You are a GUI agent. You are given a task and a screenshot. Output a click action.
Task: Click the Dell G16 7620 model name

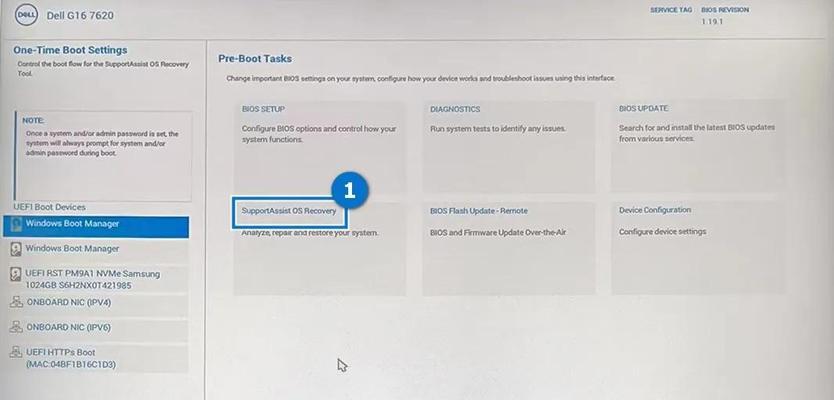pos(80,15)
